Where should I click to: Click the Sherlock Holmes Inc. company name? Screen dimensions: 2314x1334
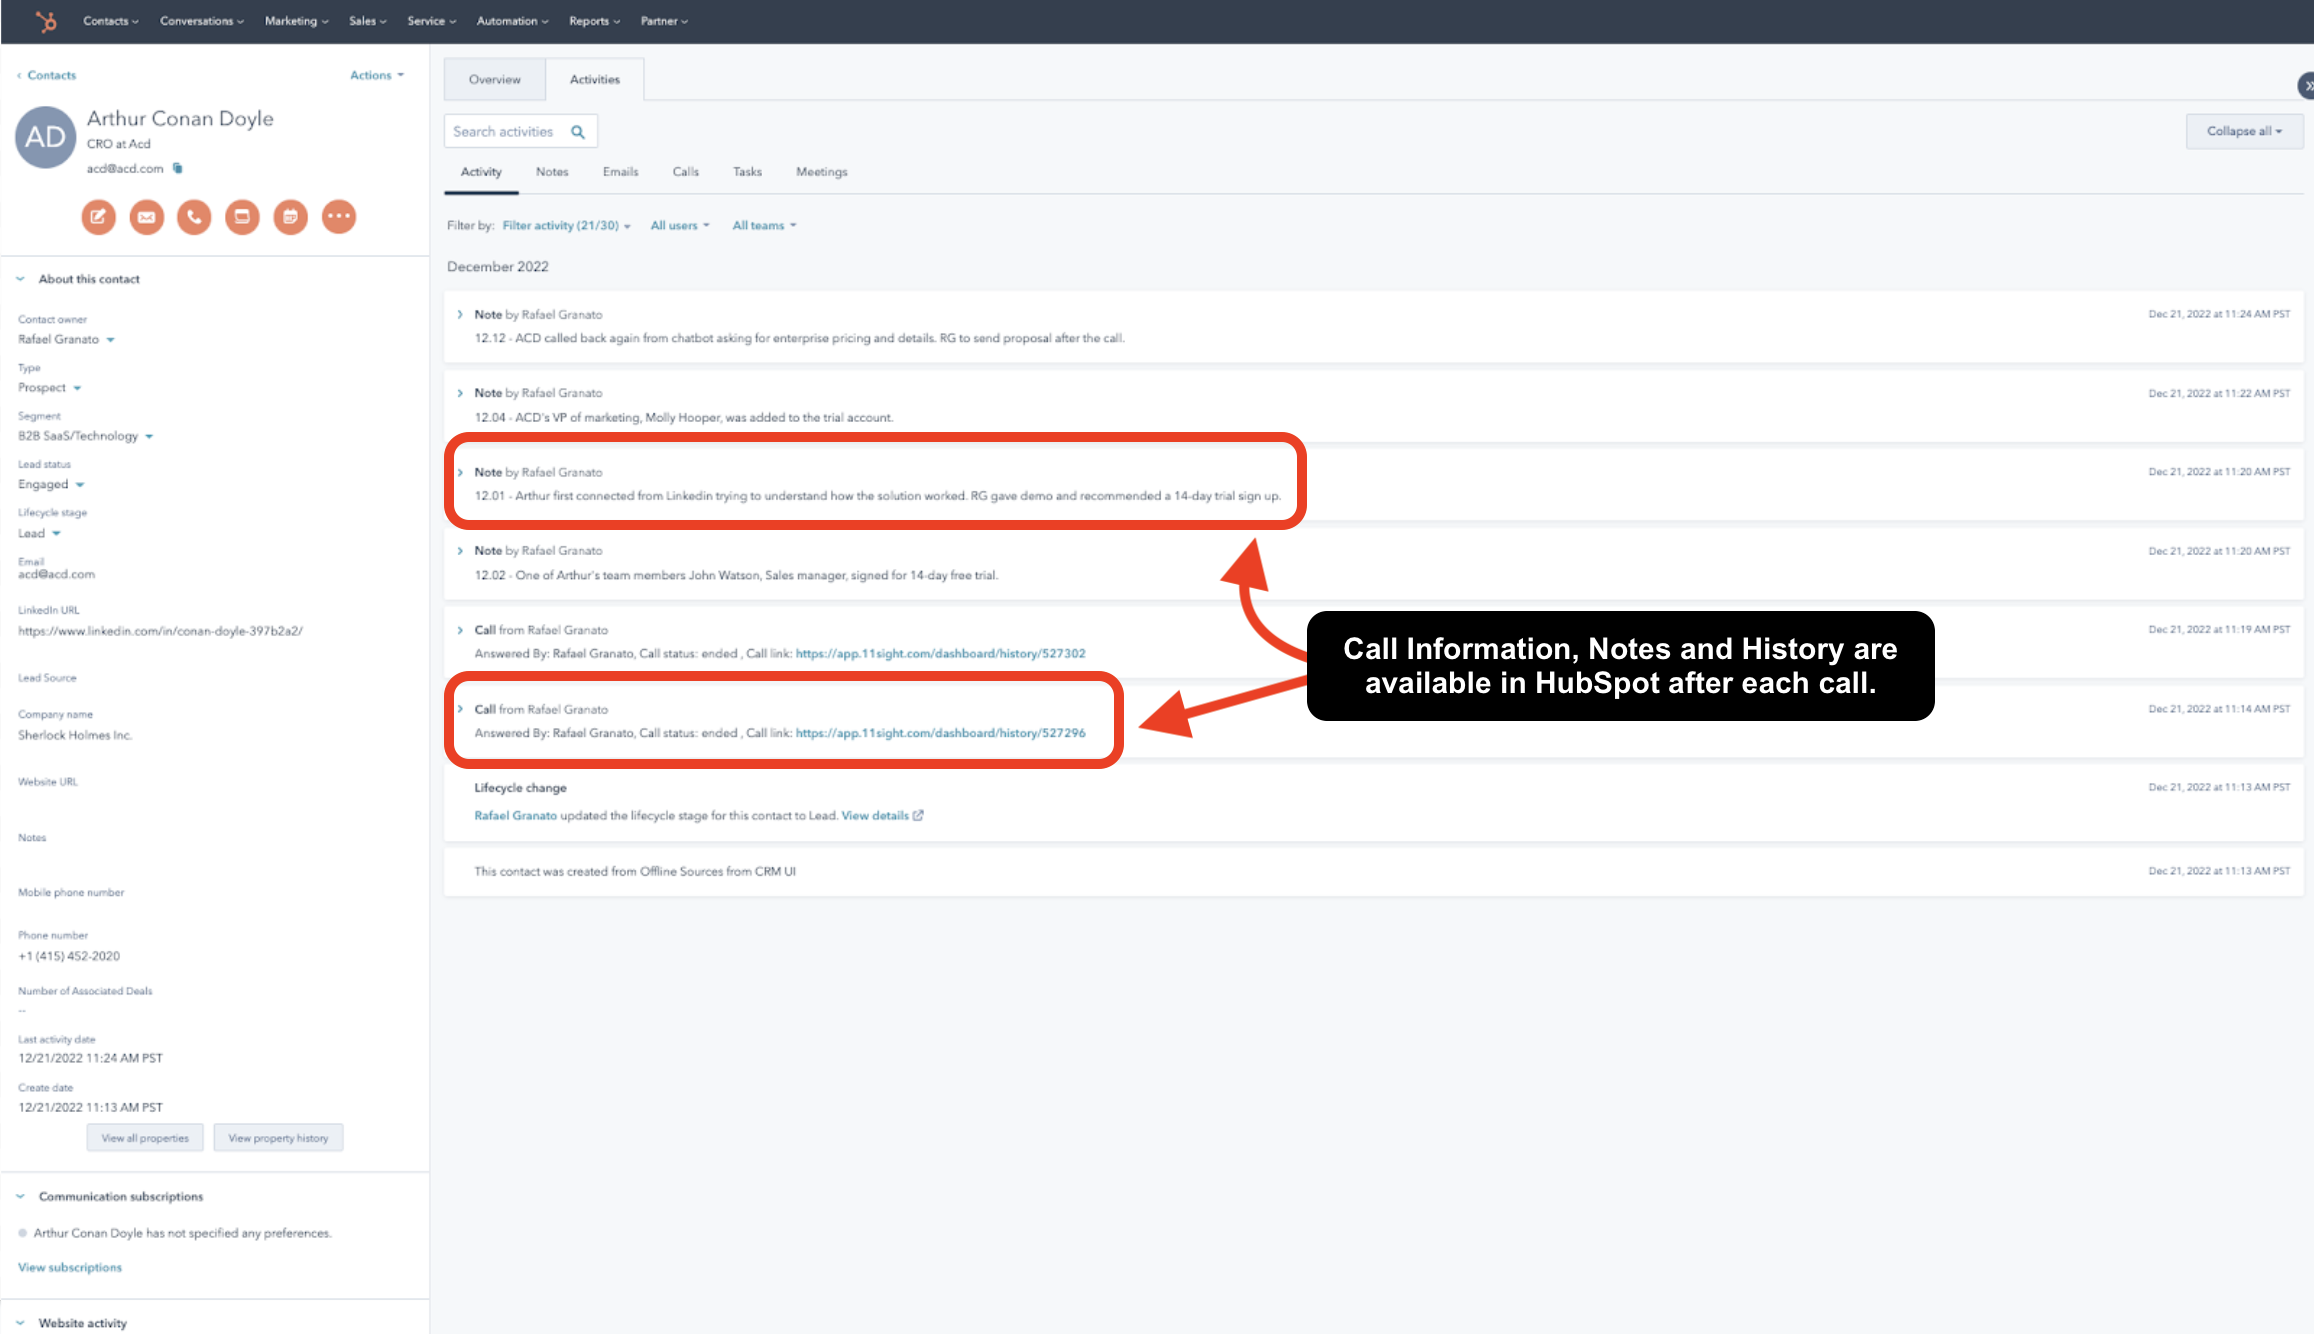[x=75, y=735]
